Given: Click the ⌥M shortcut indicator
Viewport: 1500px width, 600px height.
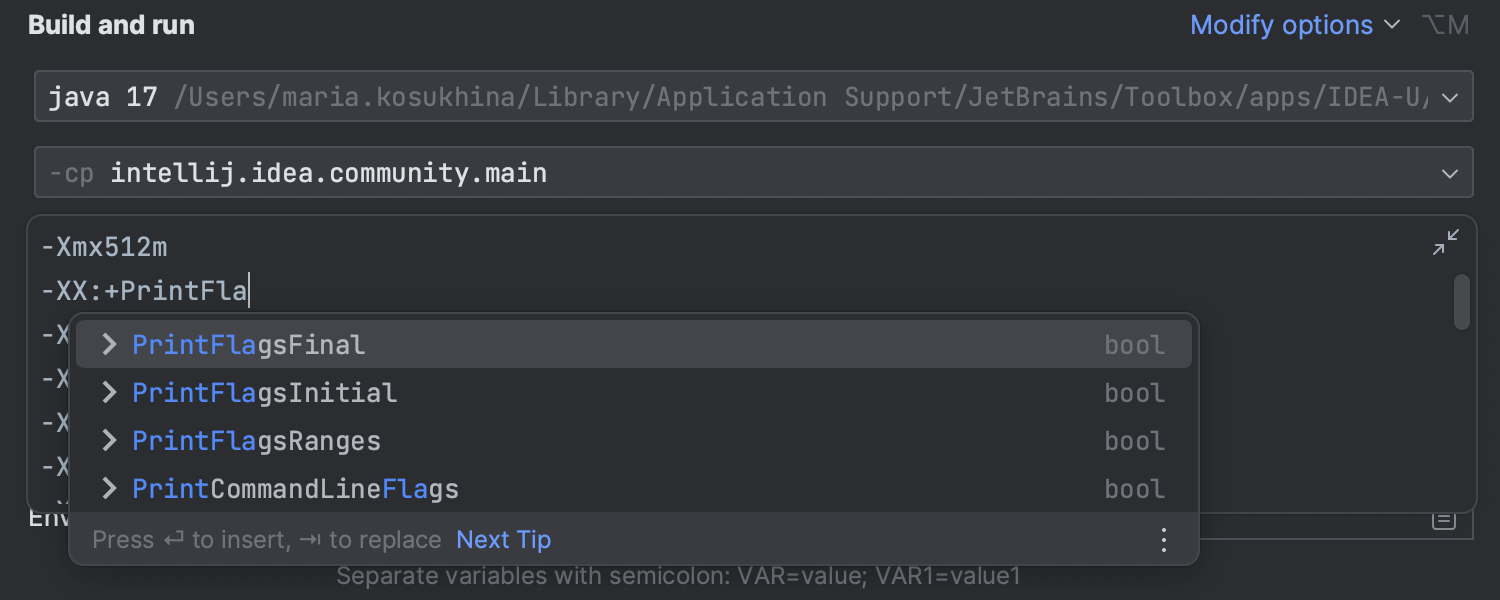Looking at the screenshot, I should pyautogui.click(x=1445, y=24).
